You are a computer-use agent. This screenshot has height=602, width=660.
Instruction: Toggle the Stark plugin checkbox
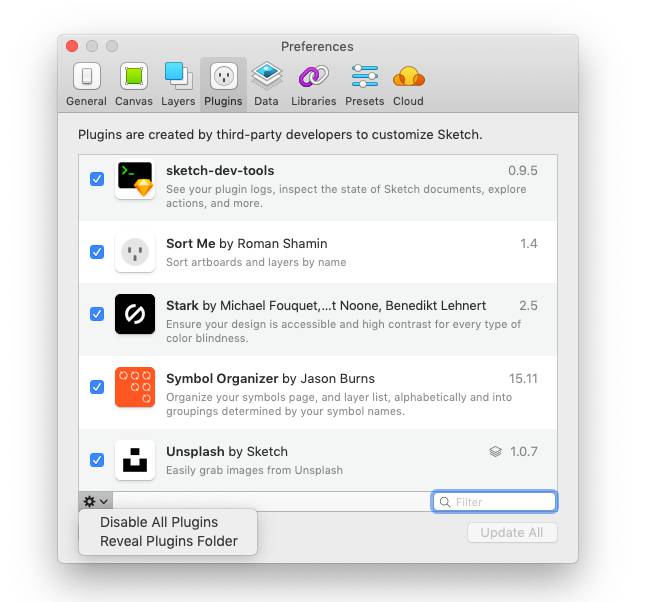[x=97, y=314]
